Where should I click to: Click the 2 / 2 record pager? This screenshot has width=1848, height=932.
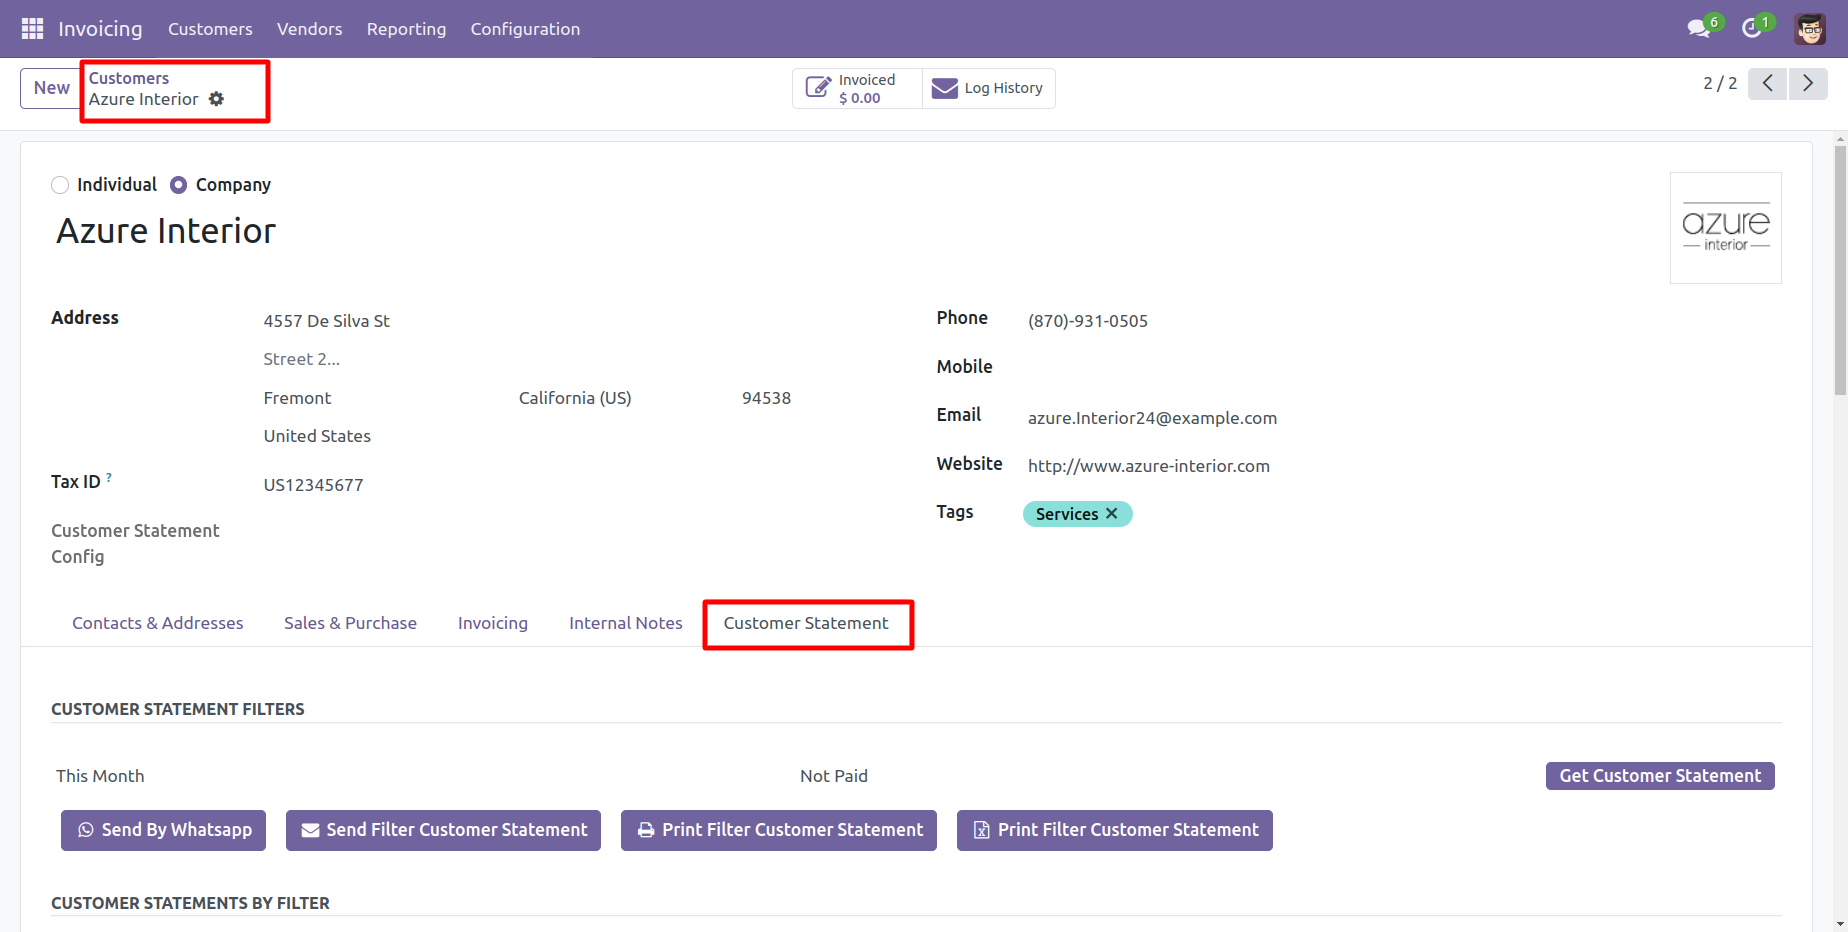tap(1720, 83)
